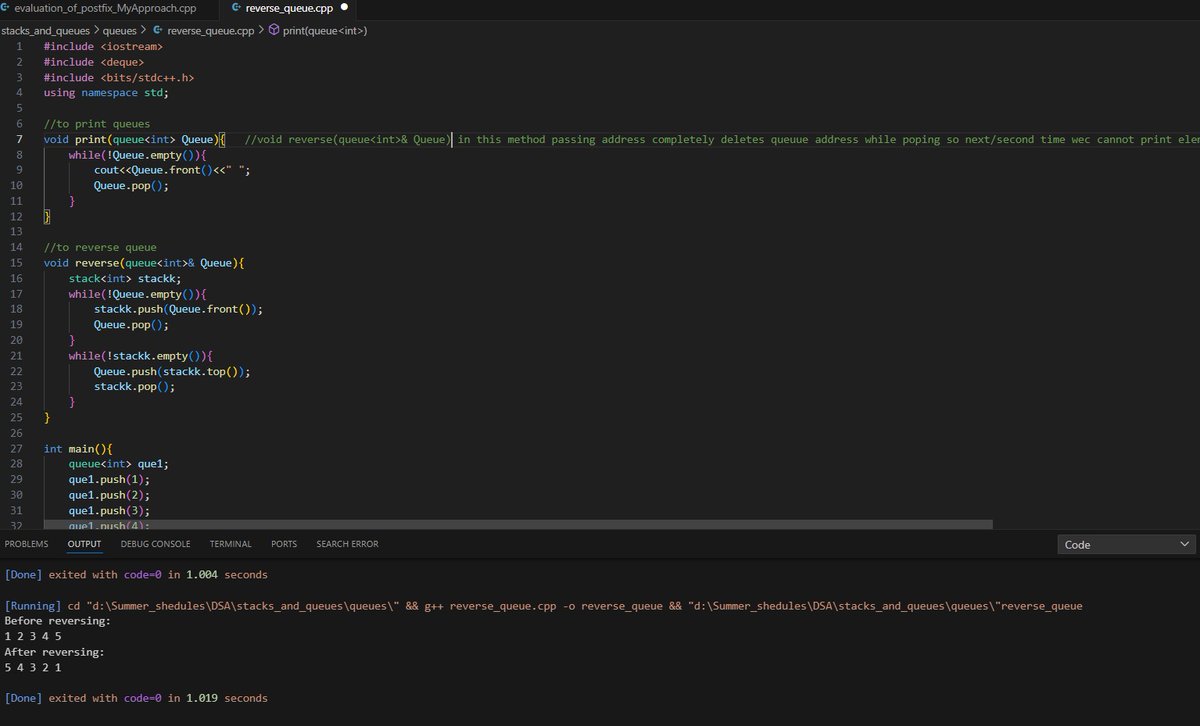Click the '//to reverse queue' comment
The width and height of the screenshot is (1200, 726).
(x=100, y=247)
